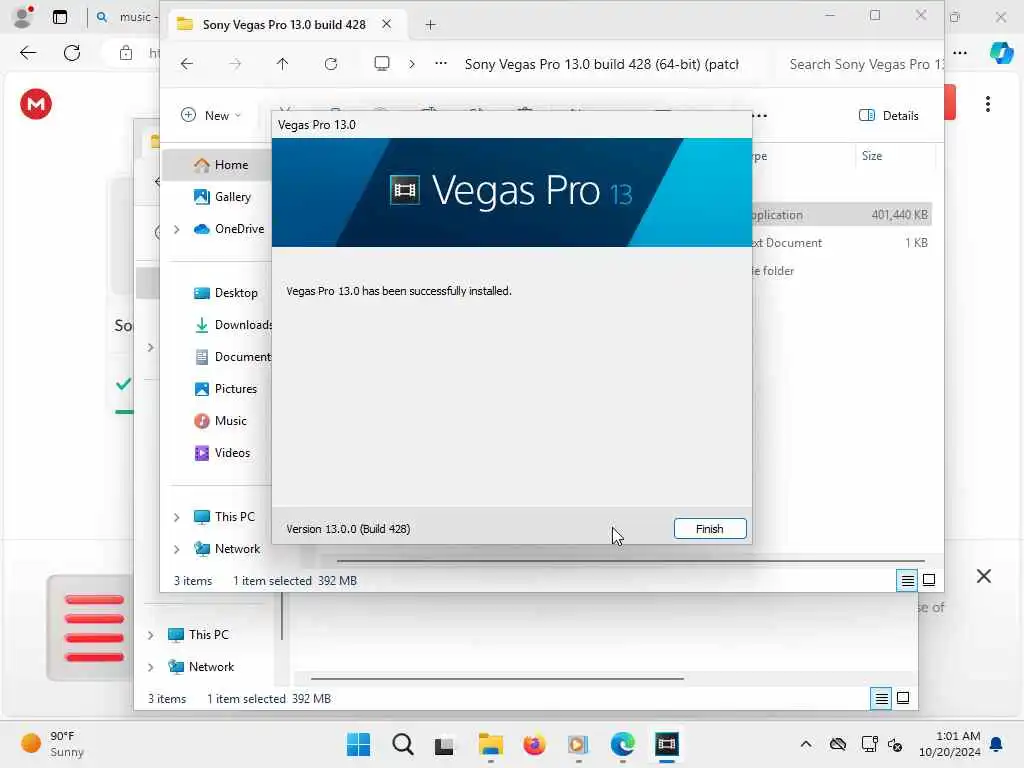Select OneDrive in the sidebar
The width and height of the screenshot is (1024, 768).
pyautogui.click(x=229, y=229)
